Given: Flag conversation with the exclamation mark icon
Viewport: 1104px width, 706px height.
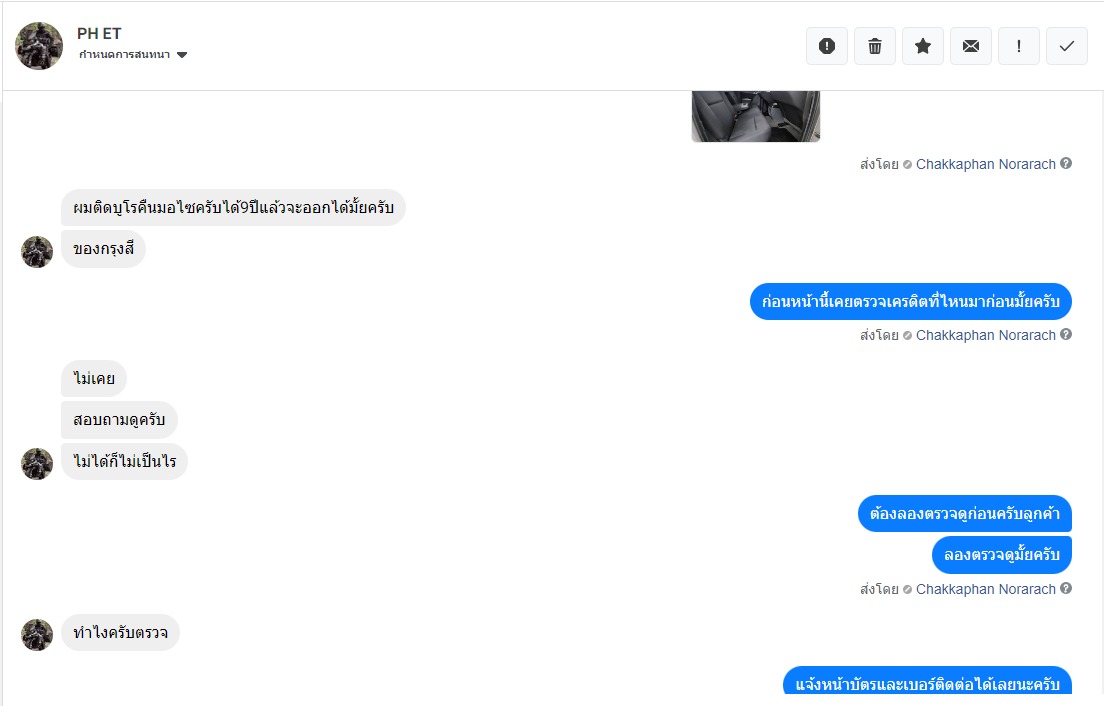Looking at the screenshot, I should (x=1018, y=46).
